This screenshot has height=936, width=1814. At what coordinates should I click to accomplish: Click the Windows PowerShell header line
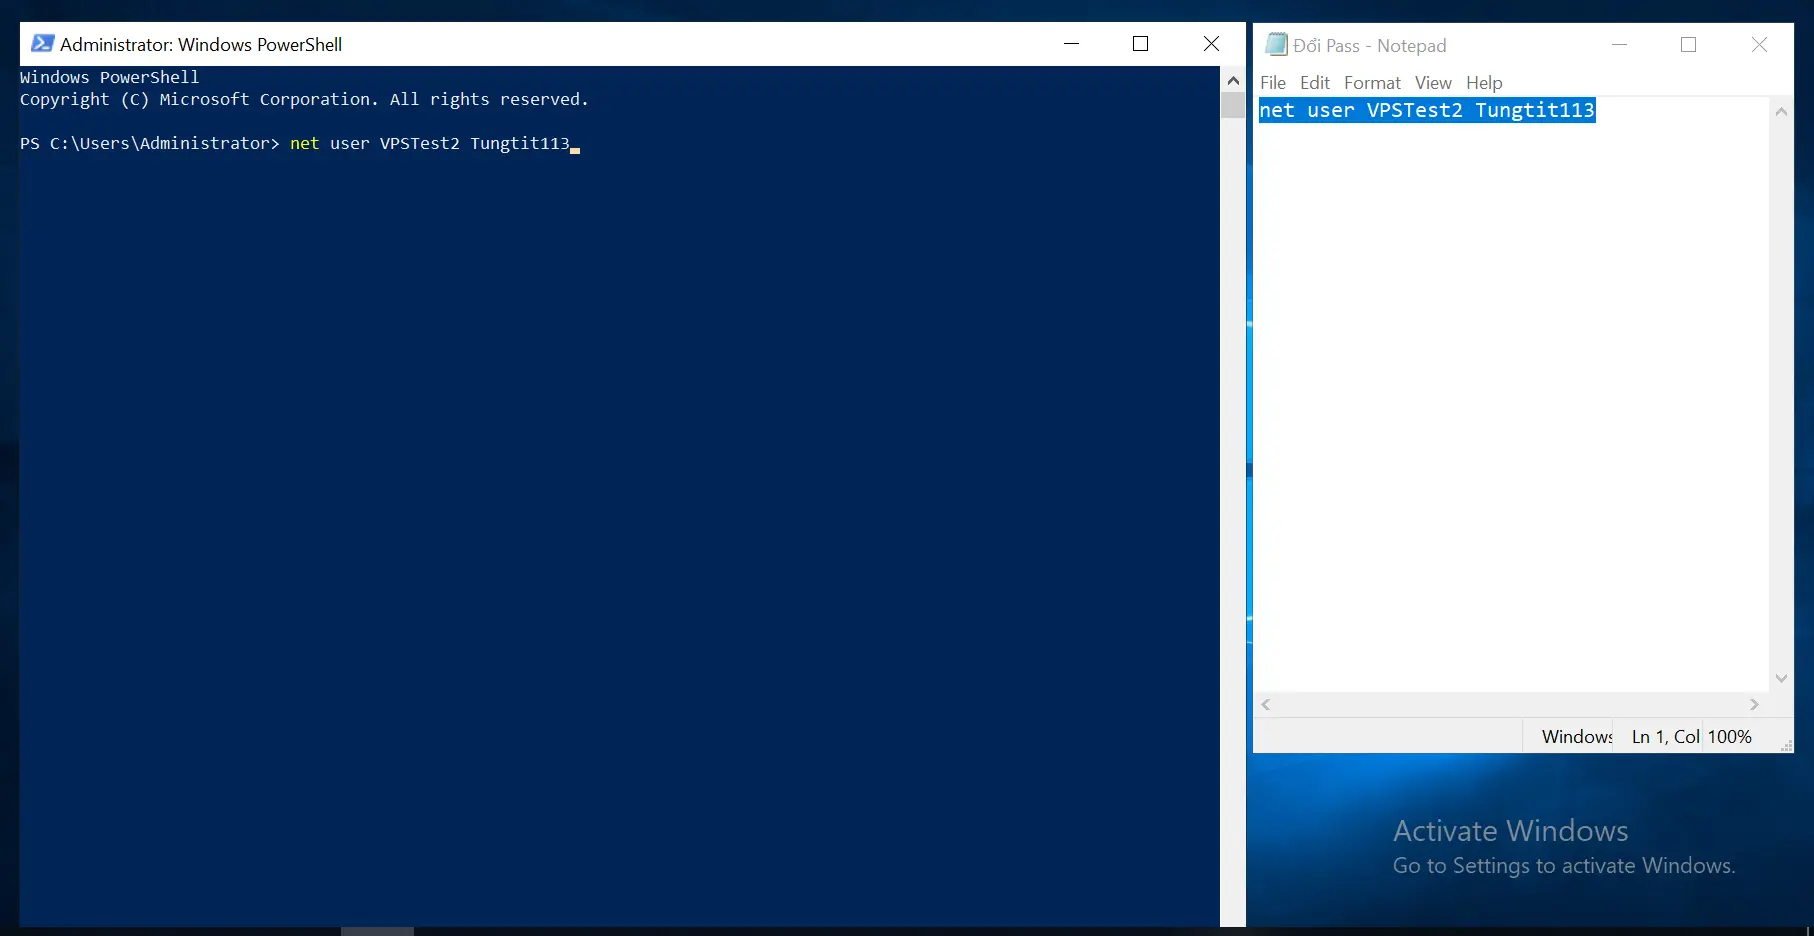(x=110, y=77)
